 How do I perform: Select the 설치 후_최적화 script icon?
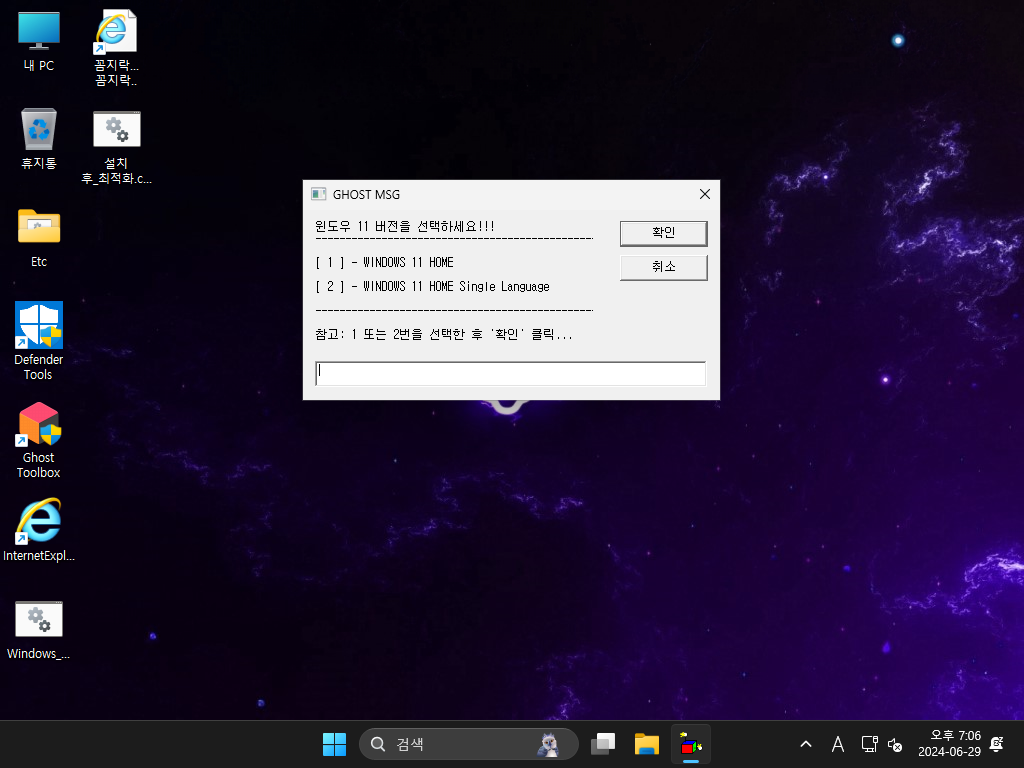click(x=116, y=147)
